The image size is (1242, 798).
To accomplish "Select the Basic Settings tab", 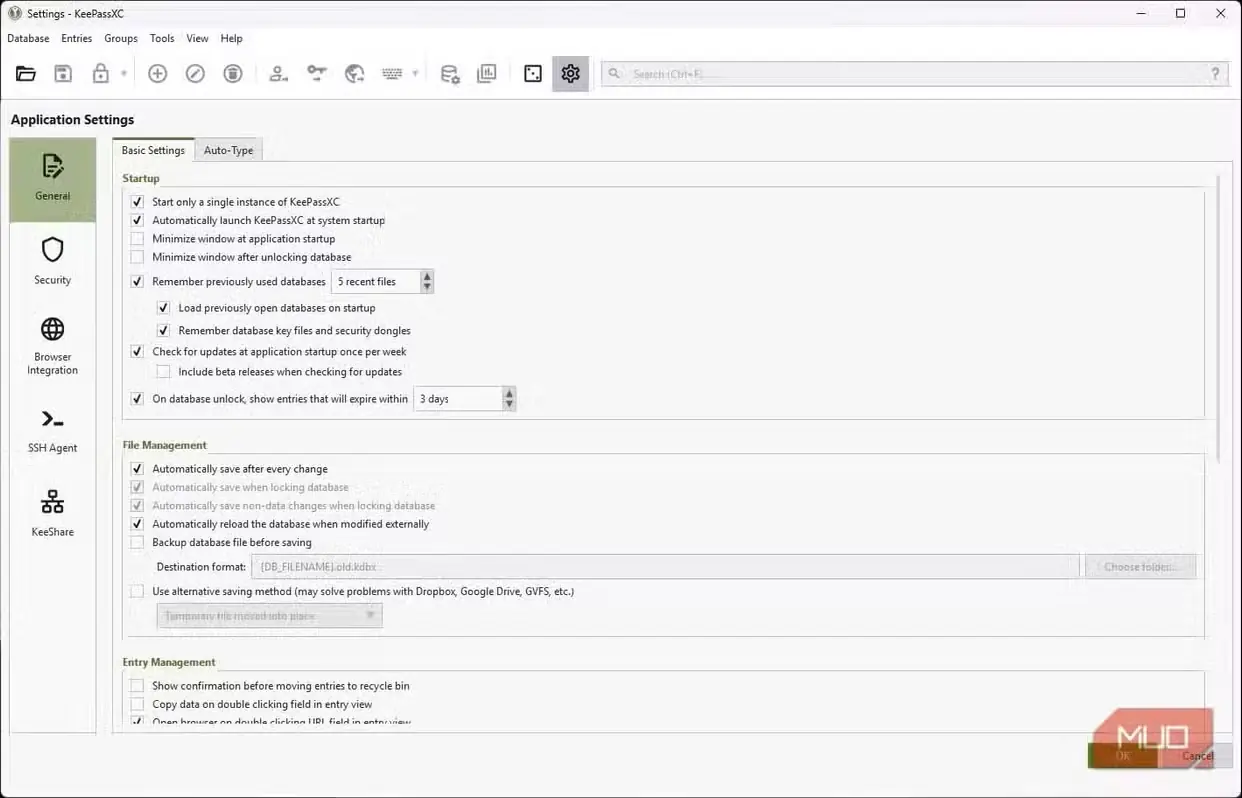I will pyautogui.click(x=153, y=150).
